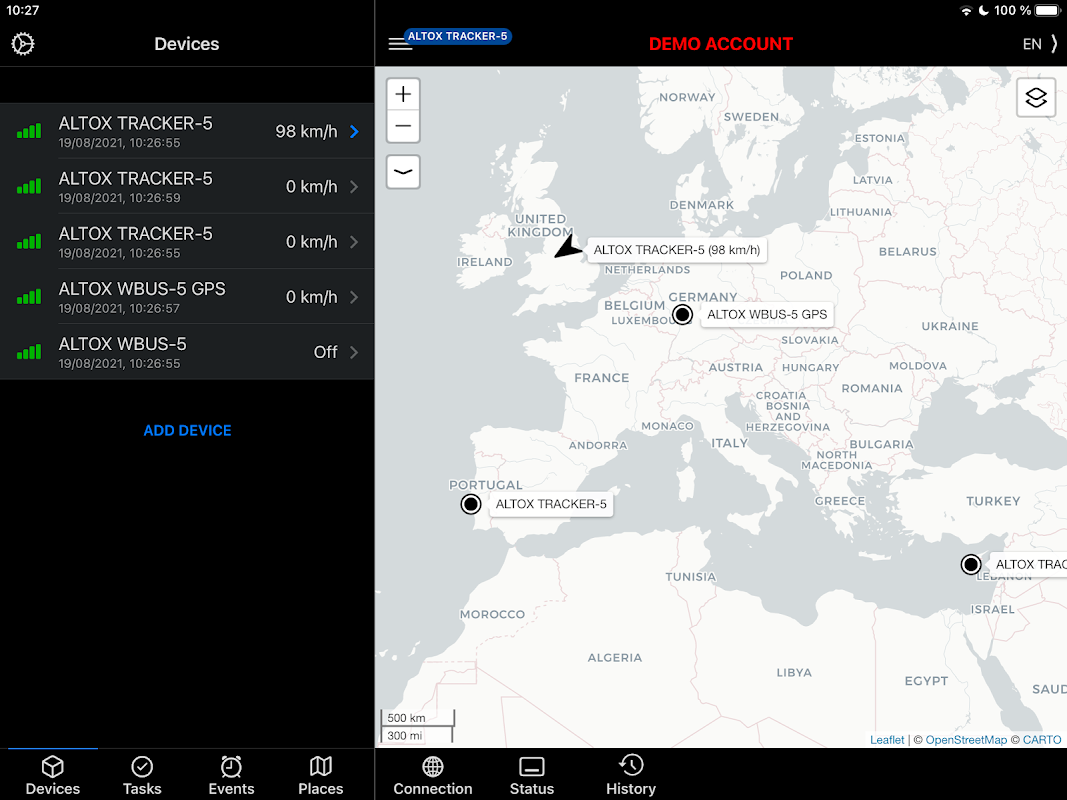Click ALTOX TRACKER-5 label near Portugal

(x=551, y=504)
